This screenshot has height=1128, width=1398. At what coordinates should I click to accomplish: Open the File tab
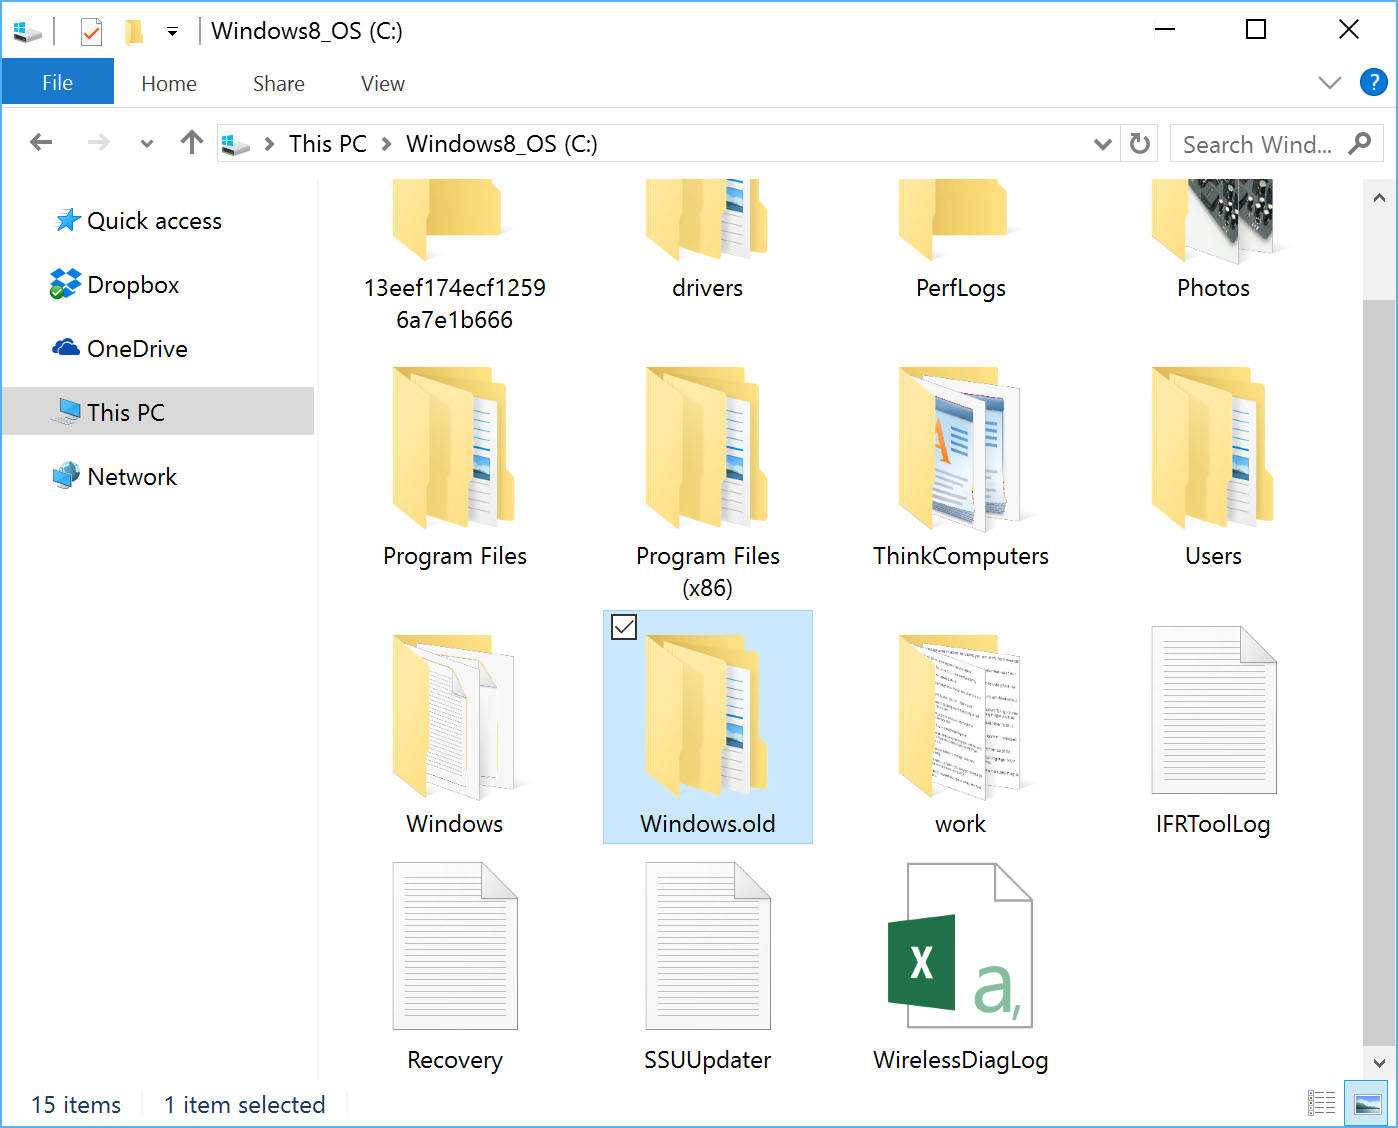[x=57, y=83]
